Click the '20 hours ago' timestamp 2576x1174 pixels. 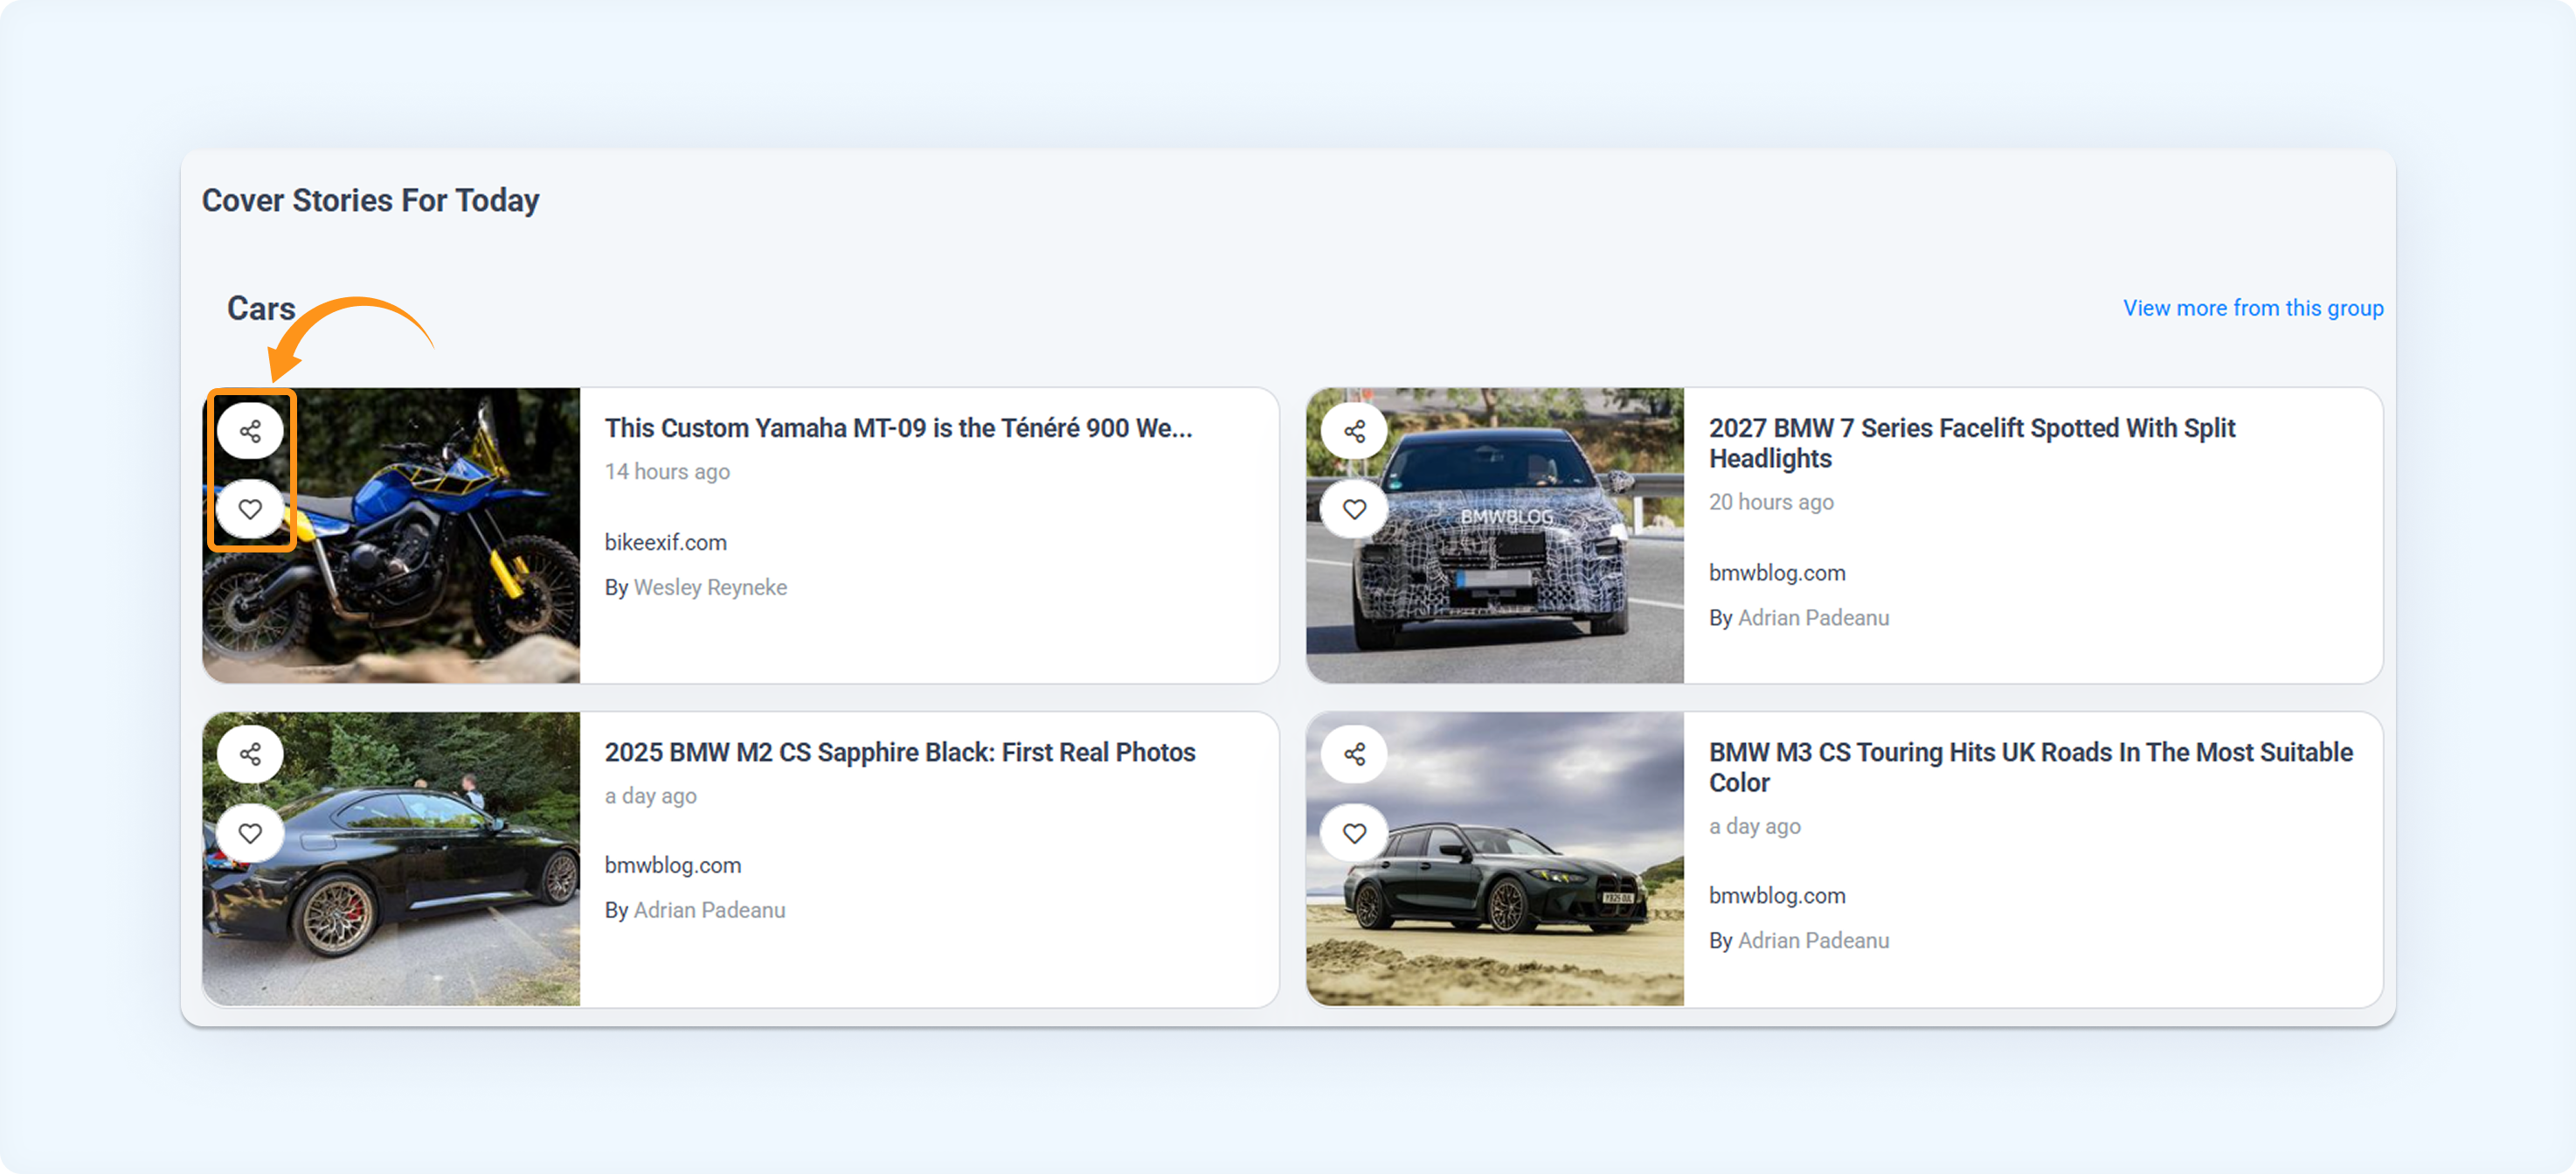click(x=1770, y=502)
